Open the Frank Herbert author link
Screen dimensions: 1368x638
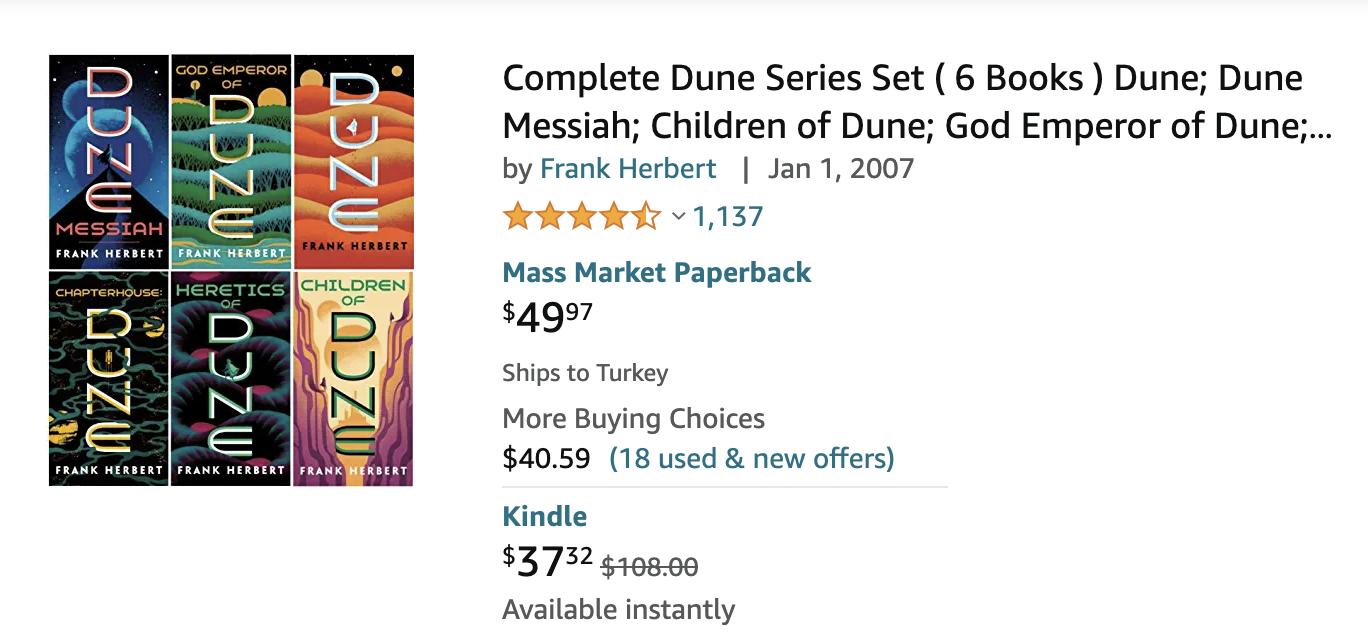[628, 168]
